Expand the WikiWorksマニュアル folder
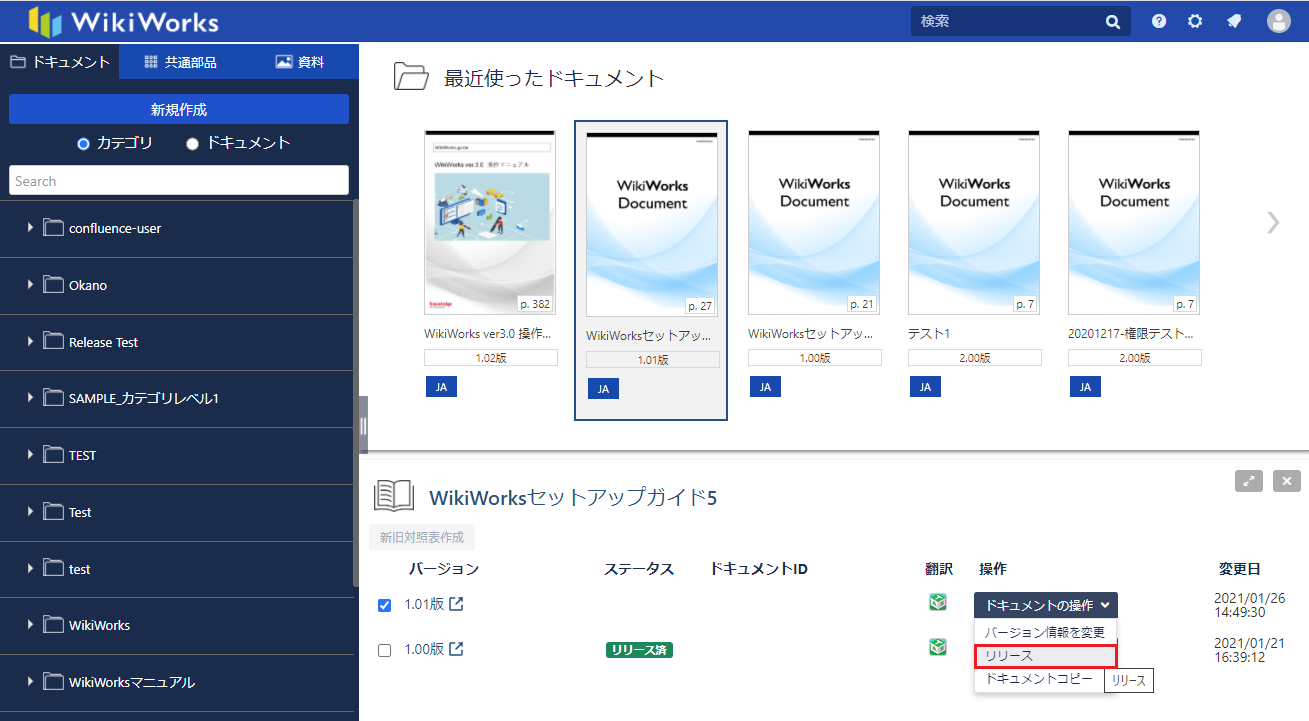 31,682
